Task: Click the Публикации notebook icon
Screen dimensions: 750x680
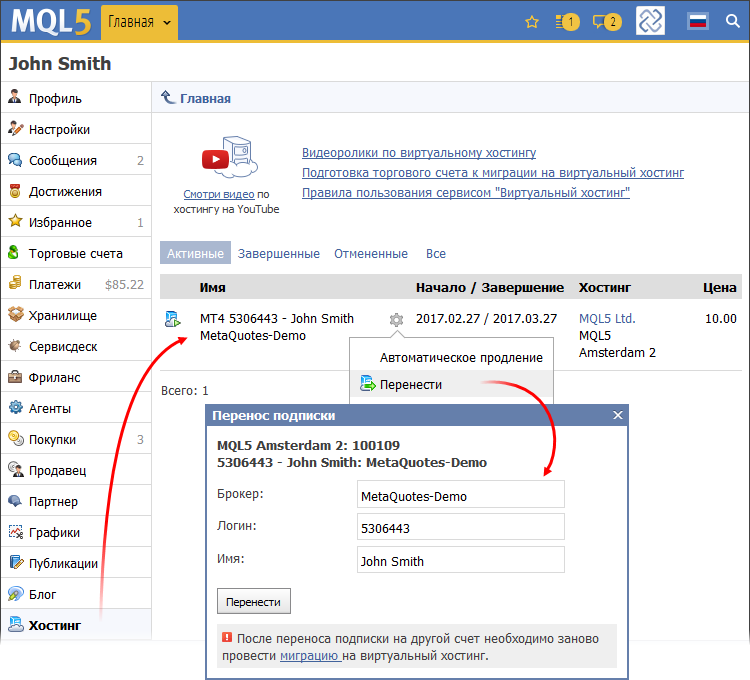Action: [16, 562]
